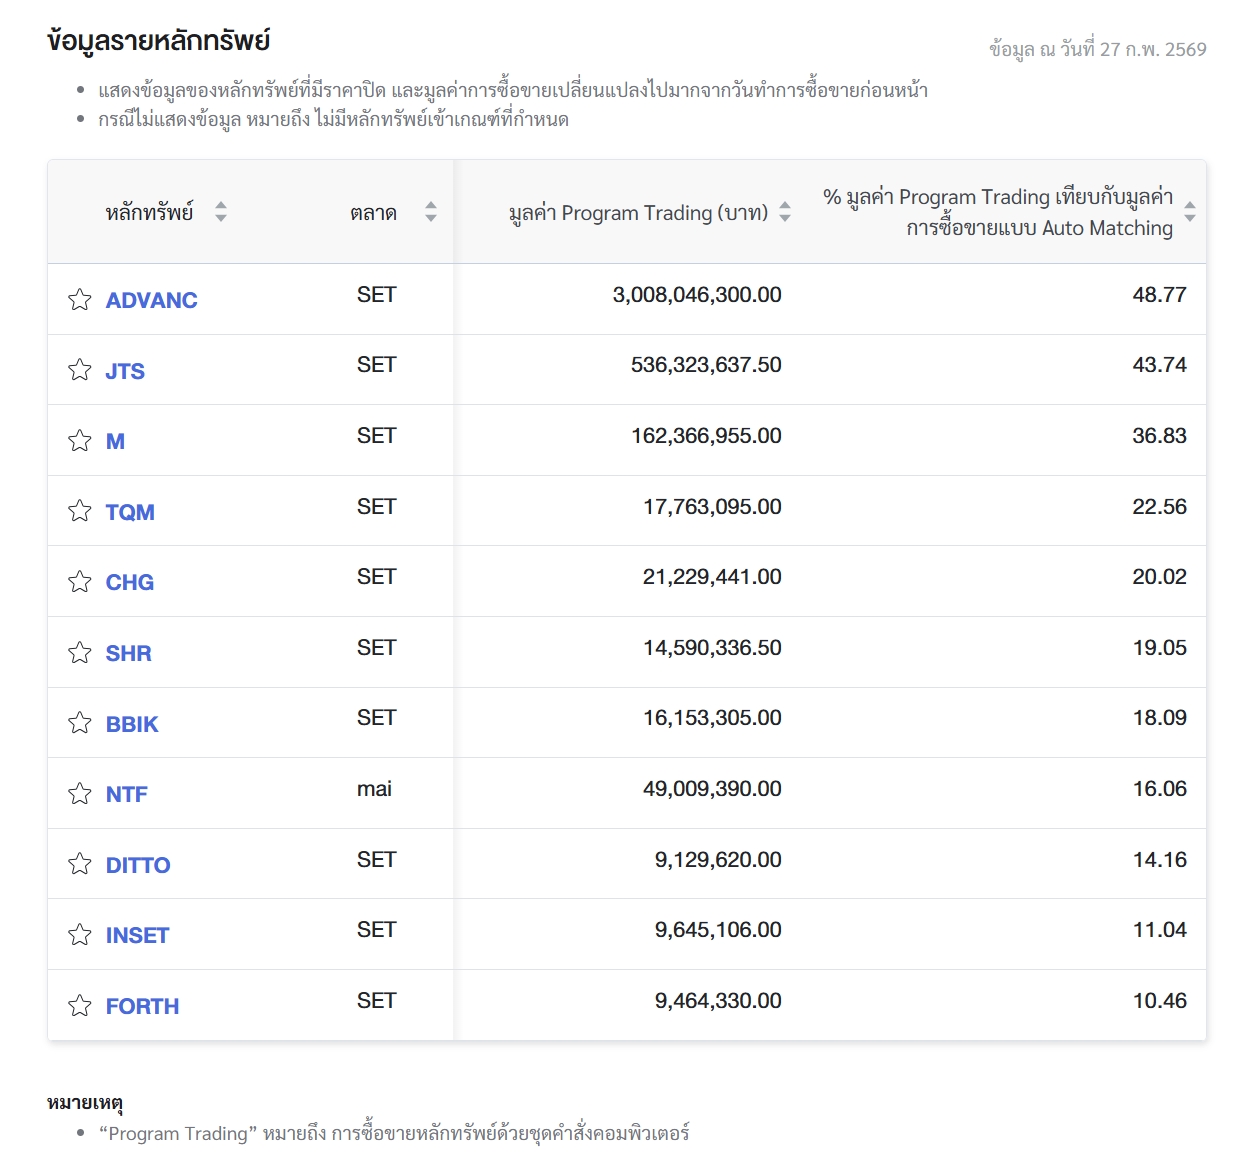Image resolution: width=1250 pixels, height=1162 pixels.
Task: Add TQM to favorites via star
Action: pos(80,512)
